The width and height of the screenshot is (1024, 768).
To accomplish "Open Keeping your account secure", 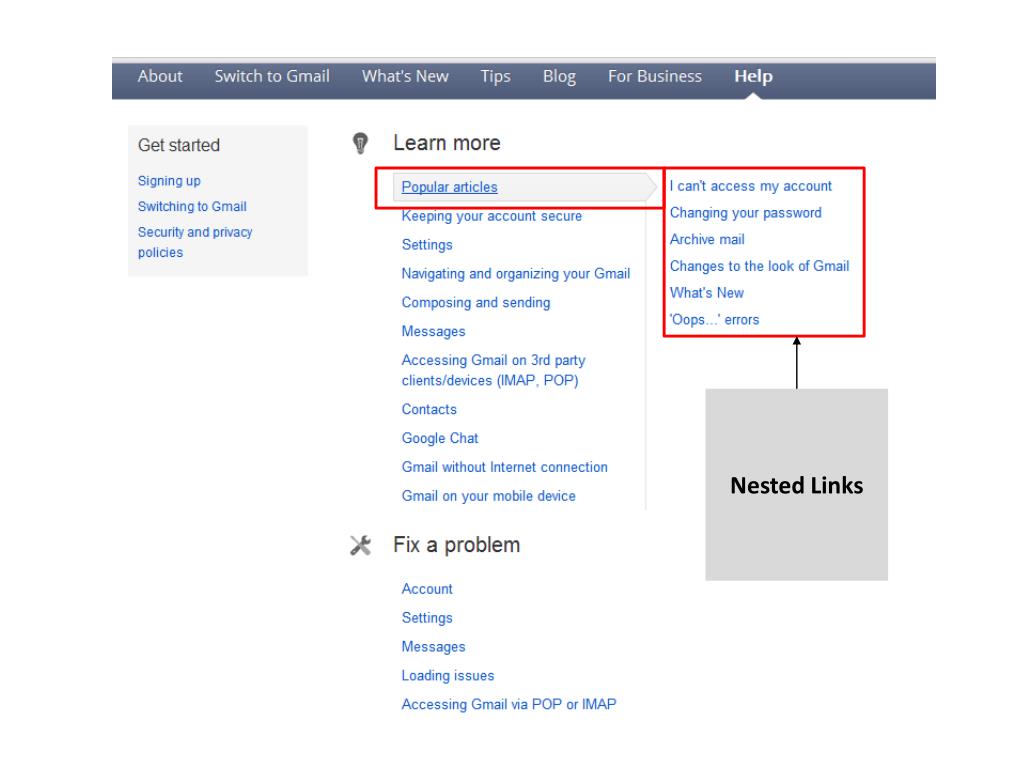I will (491, 216).
